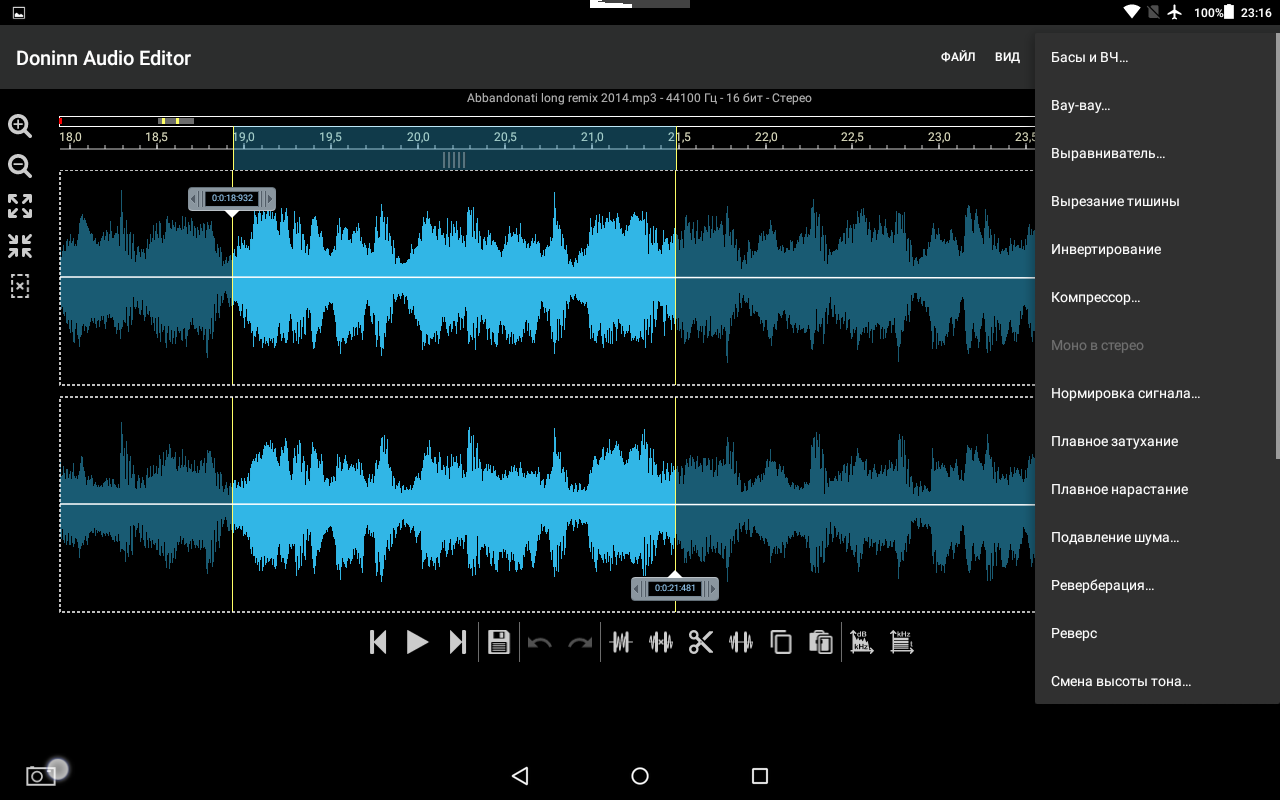Apply Плавное нарастание fade in
The image size is (1280, 800).
(x=1157, y=489)
